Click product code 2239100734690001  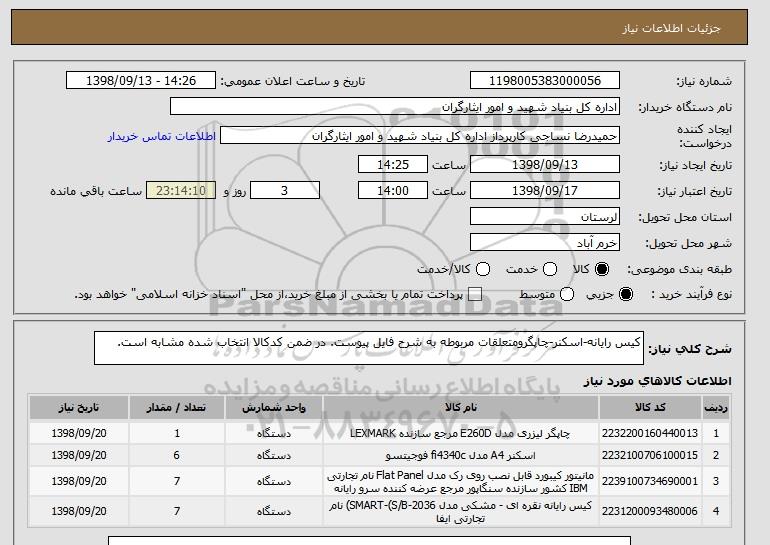tap(650, 482)
